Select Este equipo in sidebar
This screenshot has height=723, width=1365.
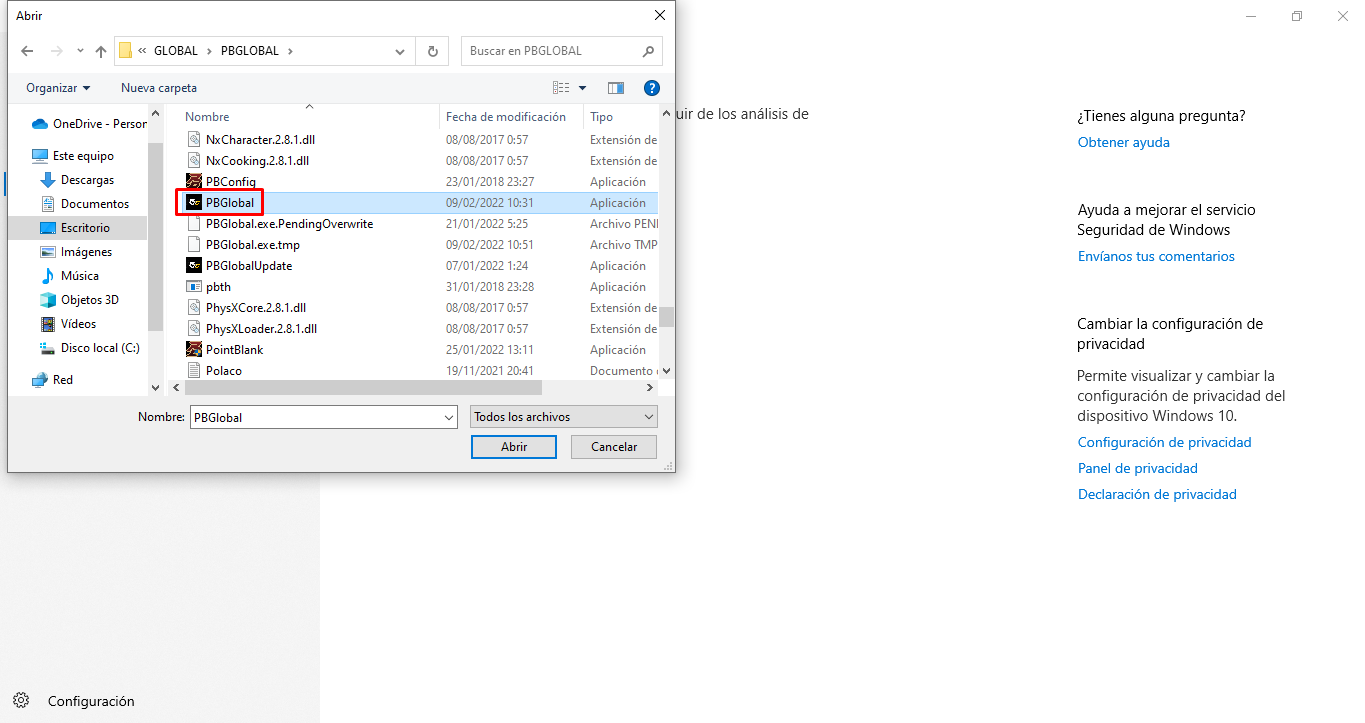pyautogui.click(x=73, y=156)
